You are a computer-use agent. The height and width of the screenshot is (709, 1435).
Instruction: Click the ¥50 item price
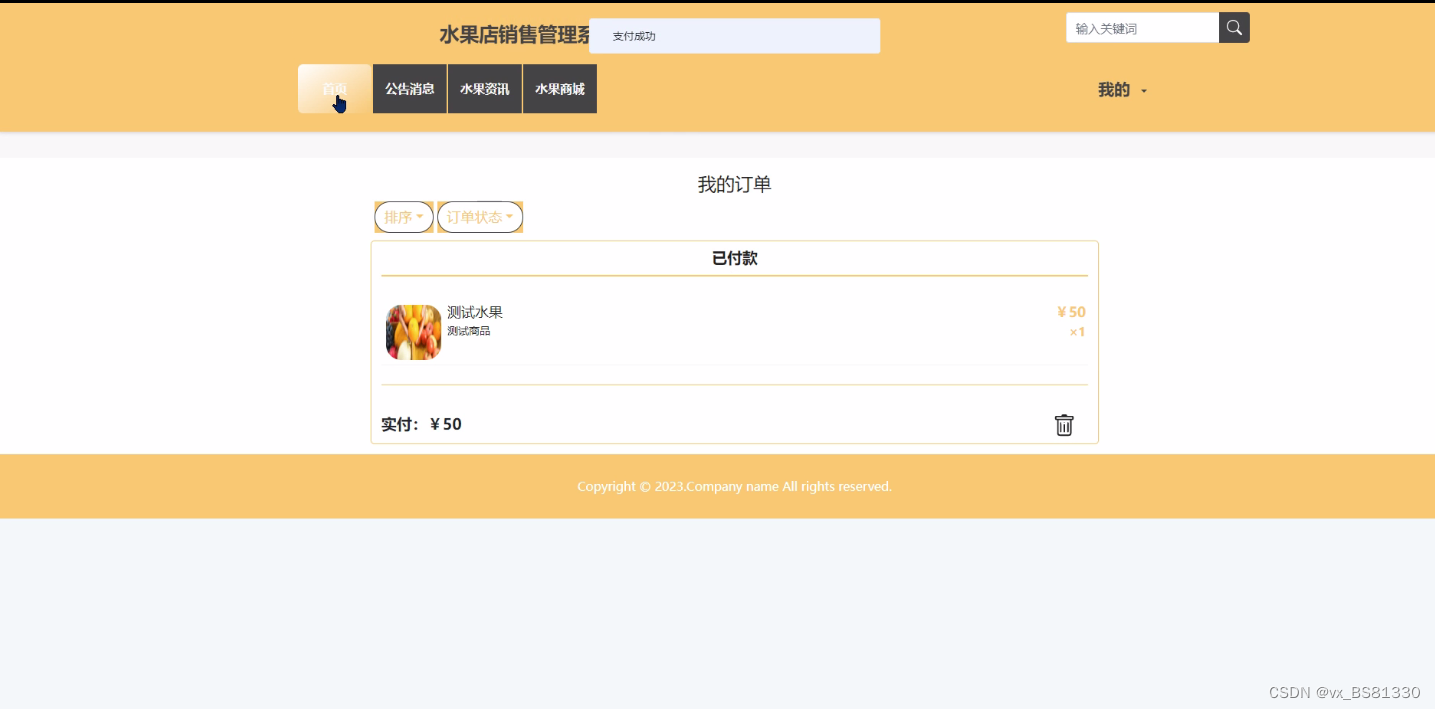(1071, 312)
